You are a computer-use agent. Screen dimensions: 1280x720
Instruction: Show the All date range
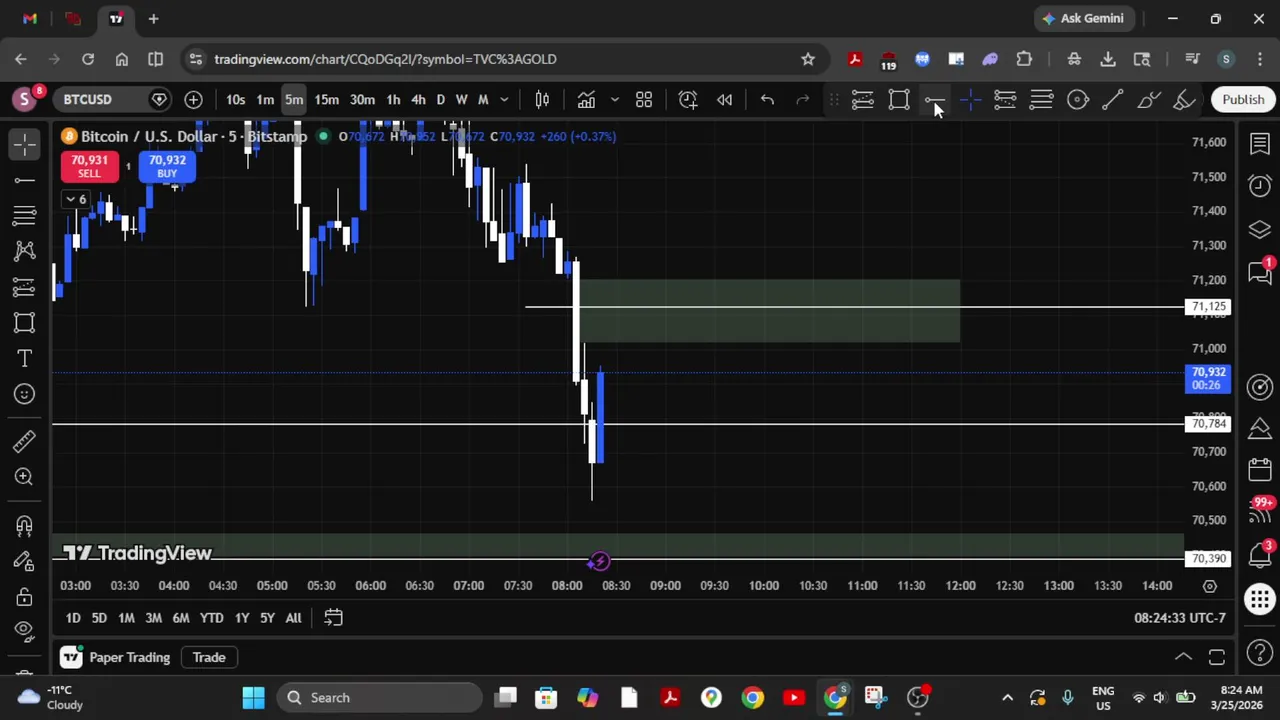click(x=293, y=618)
